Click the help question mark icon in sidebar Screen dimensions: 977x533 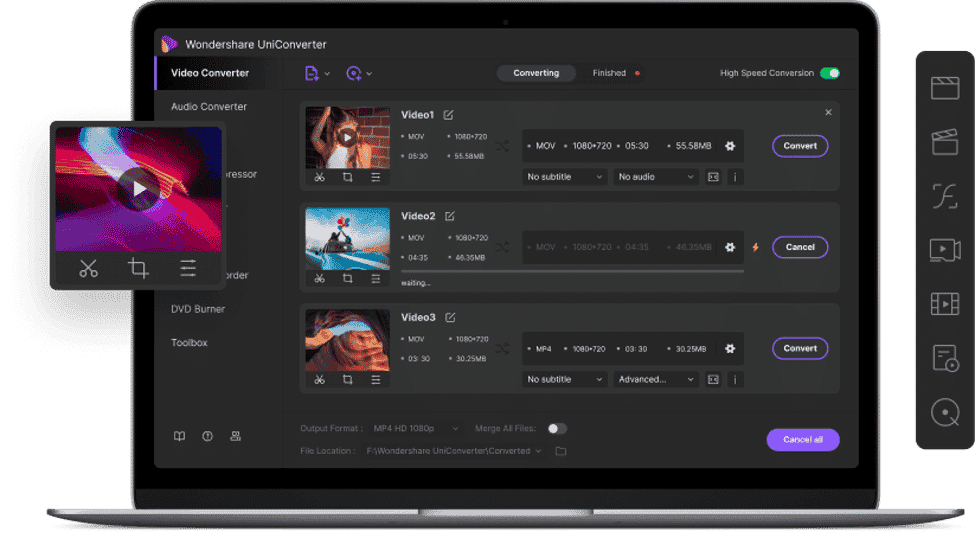pos(207,436)
